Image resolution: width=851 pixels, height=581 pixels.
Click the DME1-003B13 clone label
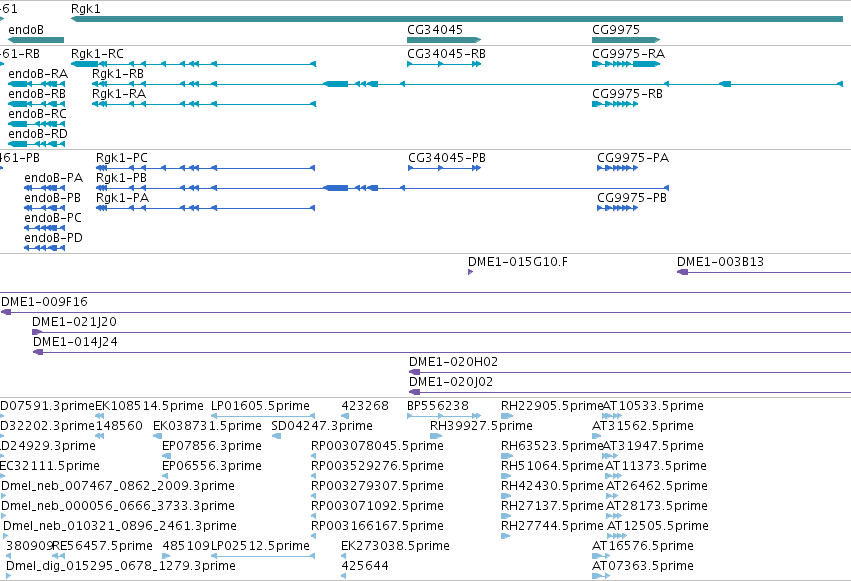tap(720, 262)
